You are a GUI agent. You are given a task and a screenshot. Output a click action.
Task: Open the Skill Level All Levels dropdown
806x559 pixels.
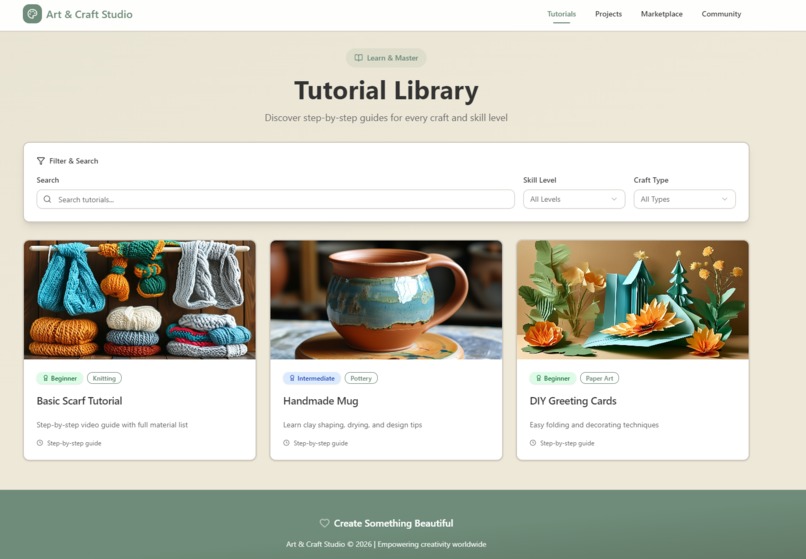574,199
